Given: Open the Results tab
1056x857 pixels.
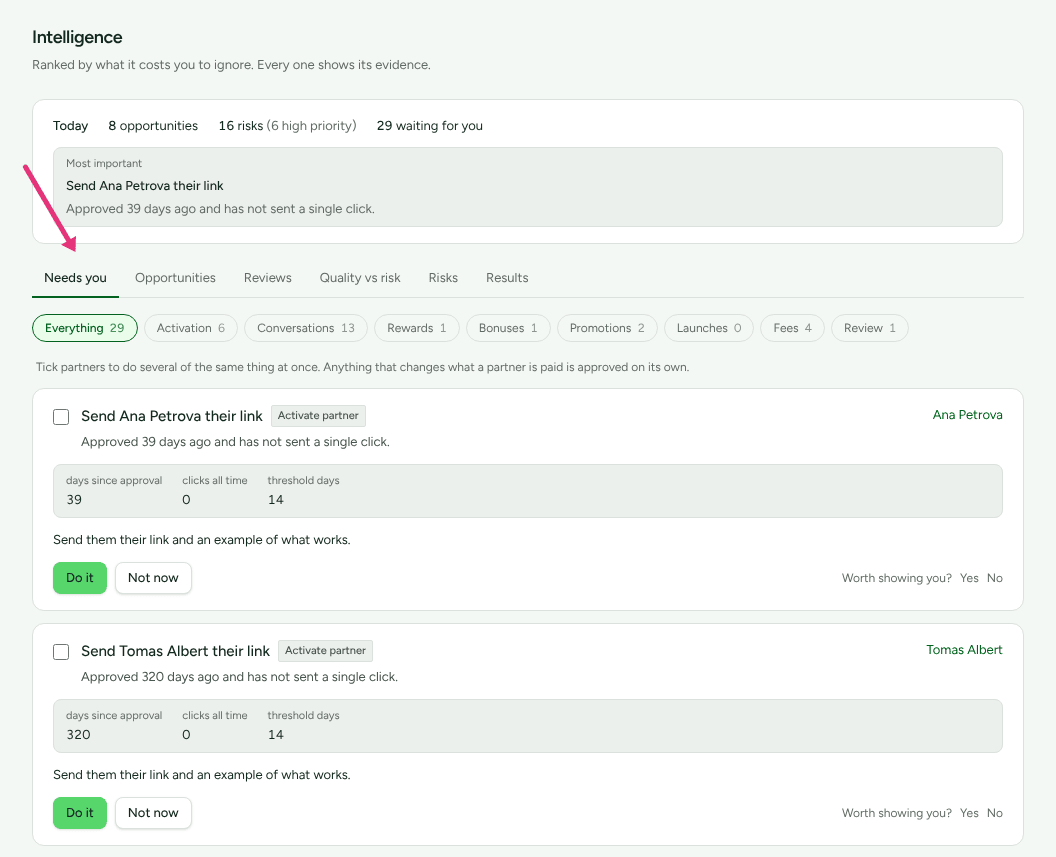Looking at the screenshot, I should [507, 277].
